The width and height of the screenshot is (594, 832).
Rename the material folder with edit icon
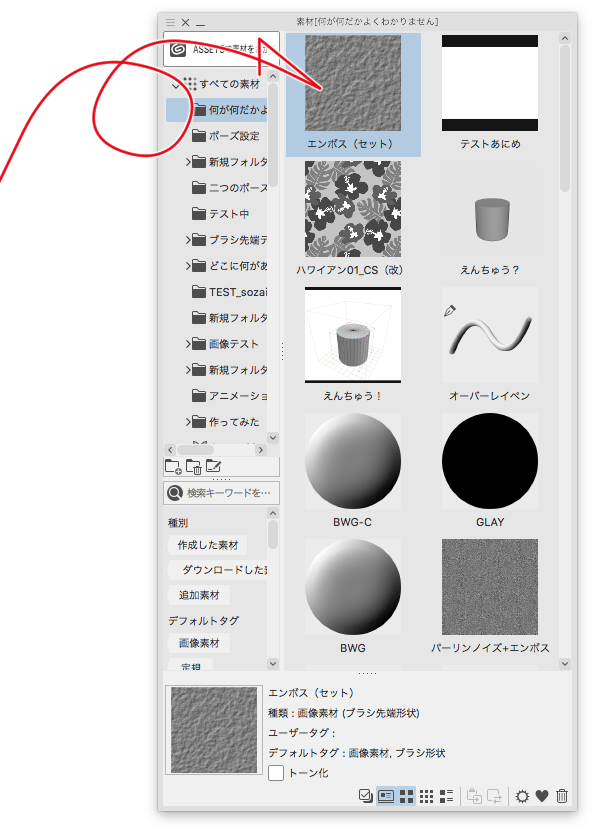pos(213,466)
